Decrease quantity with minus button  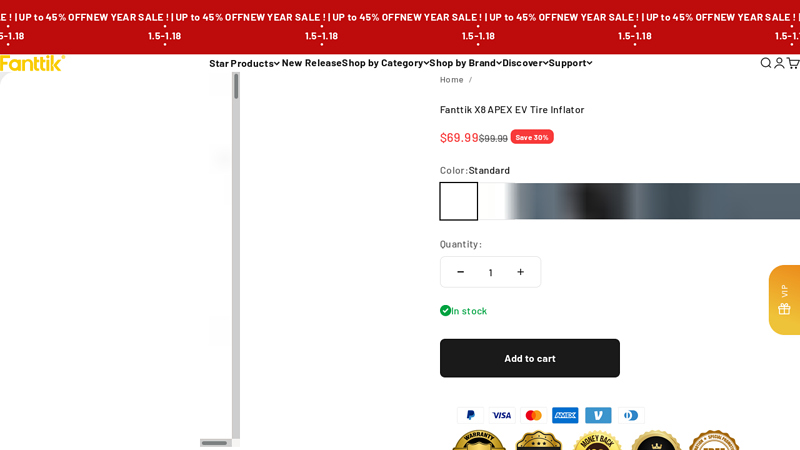pos(460,272)
